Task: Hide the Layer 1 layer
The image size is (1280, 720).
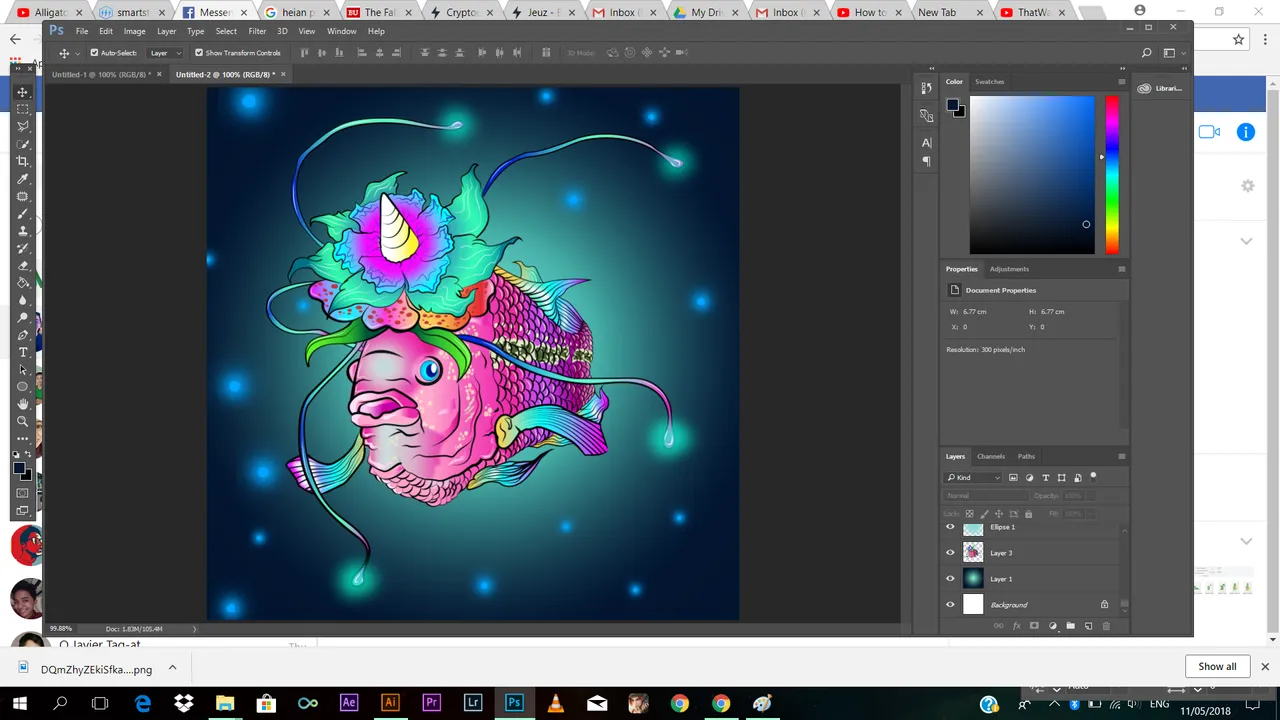Action: pos(950,578)
